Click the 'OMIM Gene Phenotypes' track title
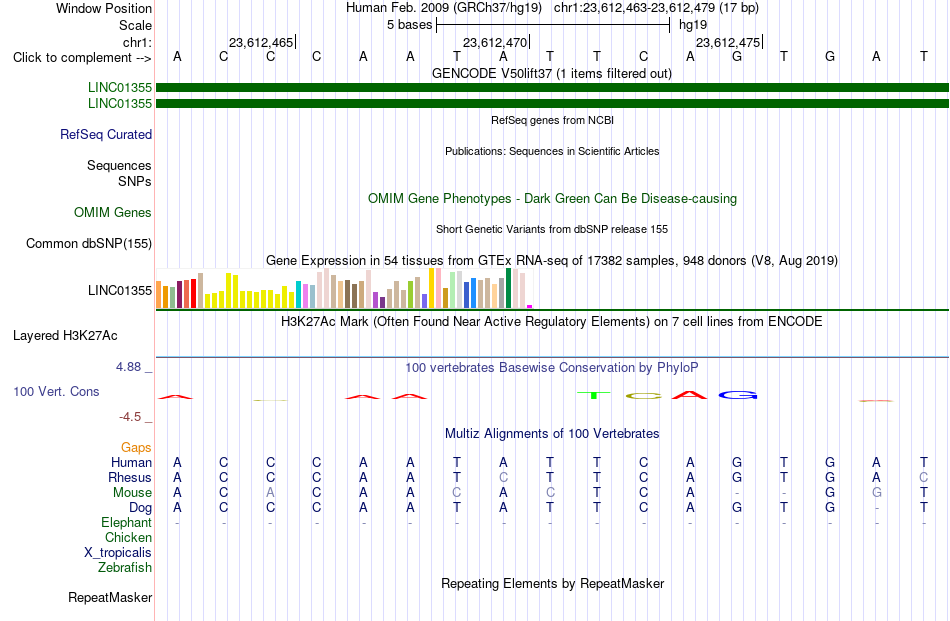The width and height of the screenshot is (950, 621). pos(553,199)
